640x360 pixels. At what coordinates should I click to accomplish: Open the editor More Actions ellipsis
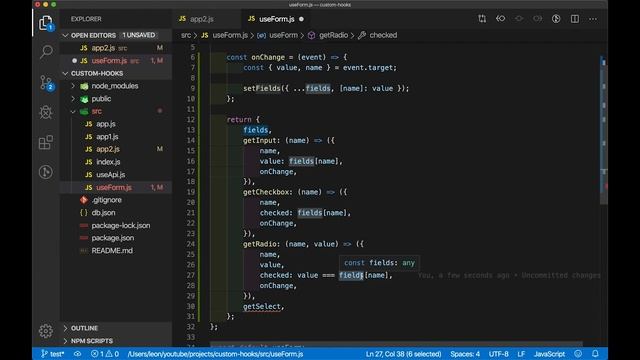(593, 19)
